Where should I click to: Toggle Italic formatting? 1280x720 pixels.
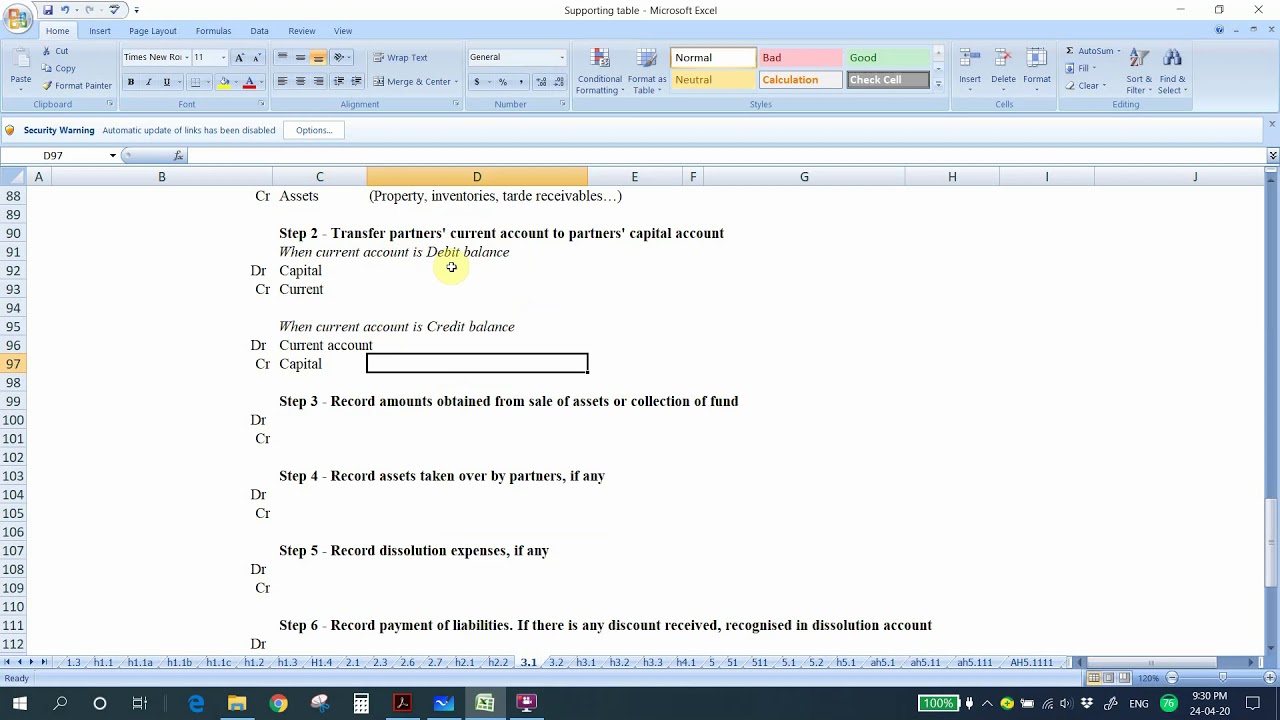pos(148,82)
